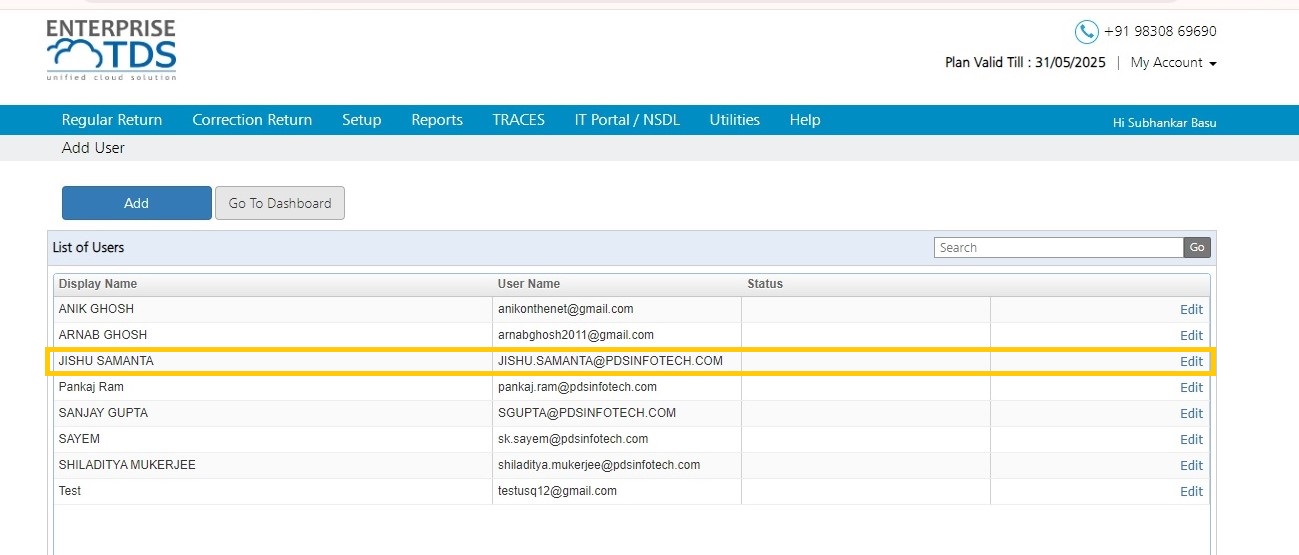
Task: Open the Correction Return menu
Action: click(252, 120)
